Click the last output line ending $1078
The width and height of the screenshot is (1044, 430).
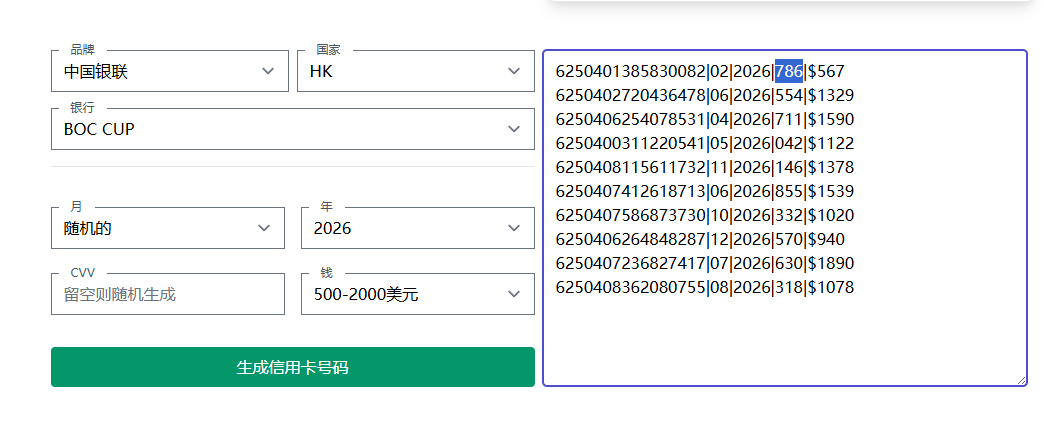pos(704,287)
